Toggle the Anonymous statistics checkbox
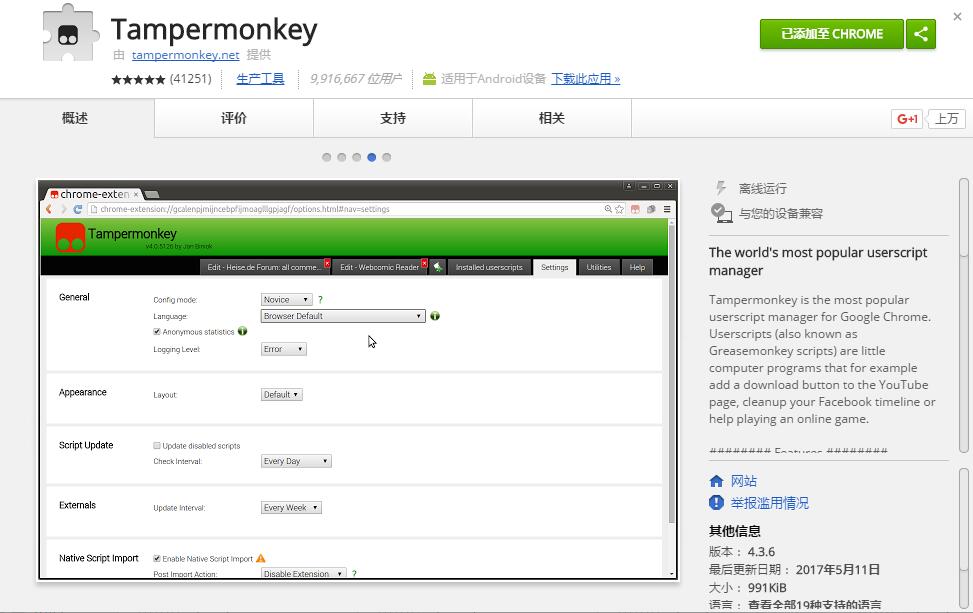The height and width of the screenshot is (613, 973). tap(157, 332)
